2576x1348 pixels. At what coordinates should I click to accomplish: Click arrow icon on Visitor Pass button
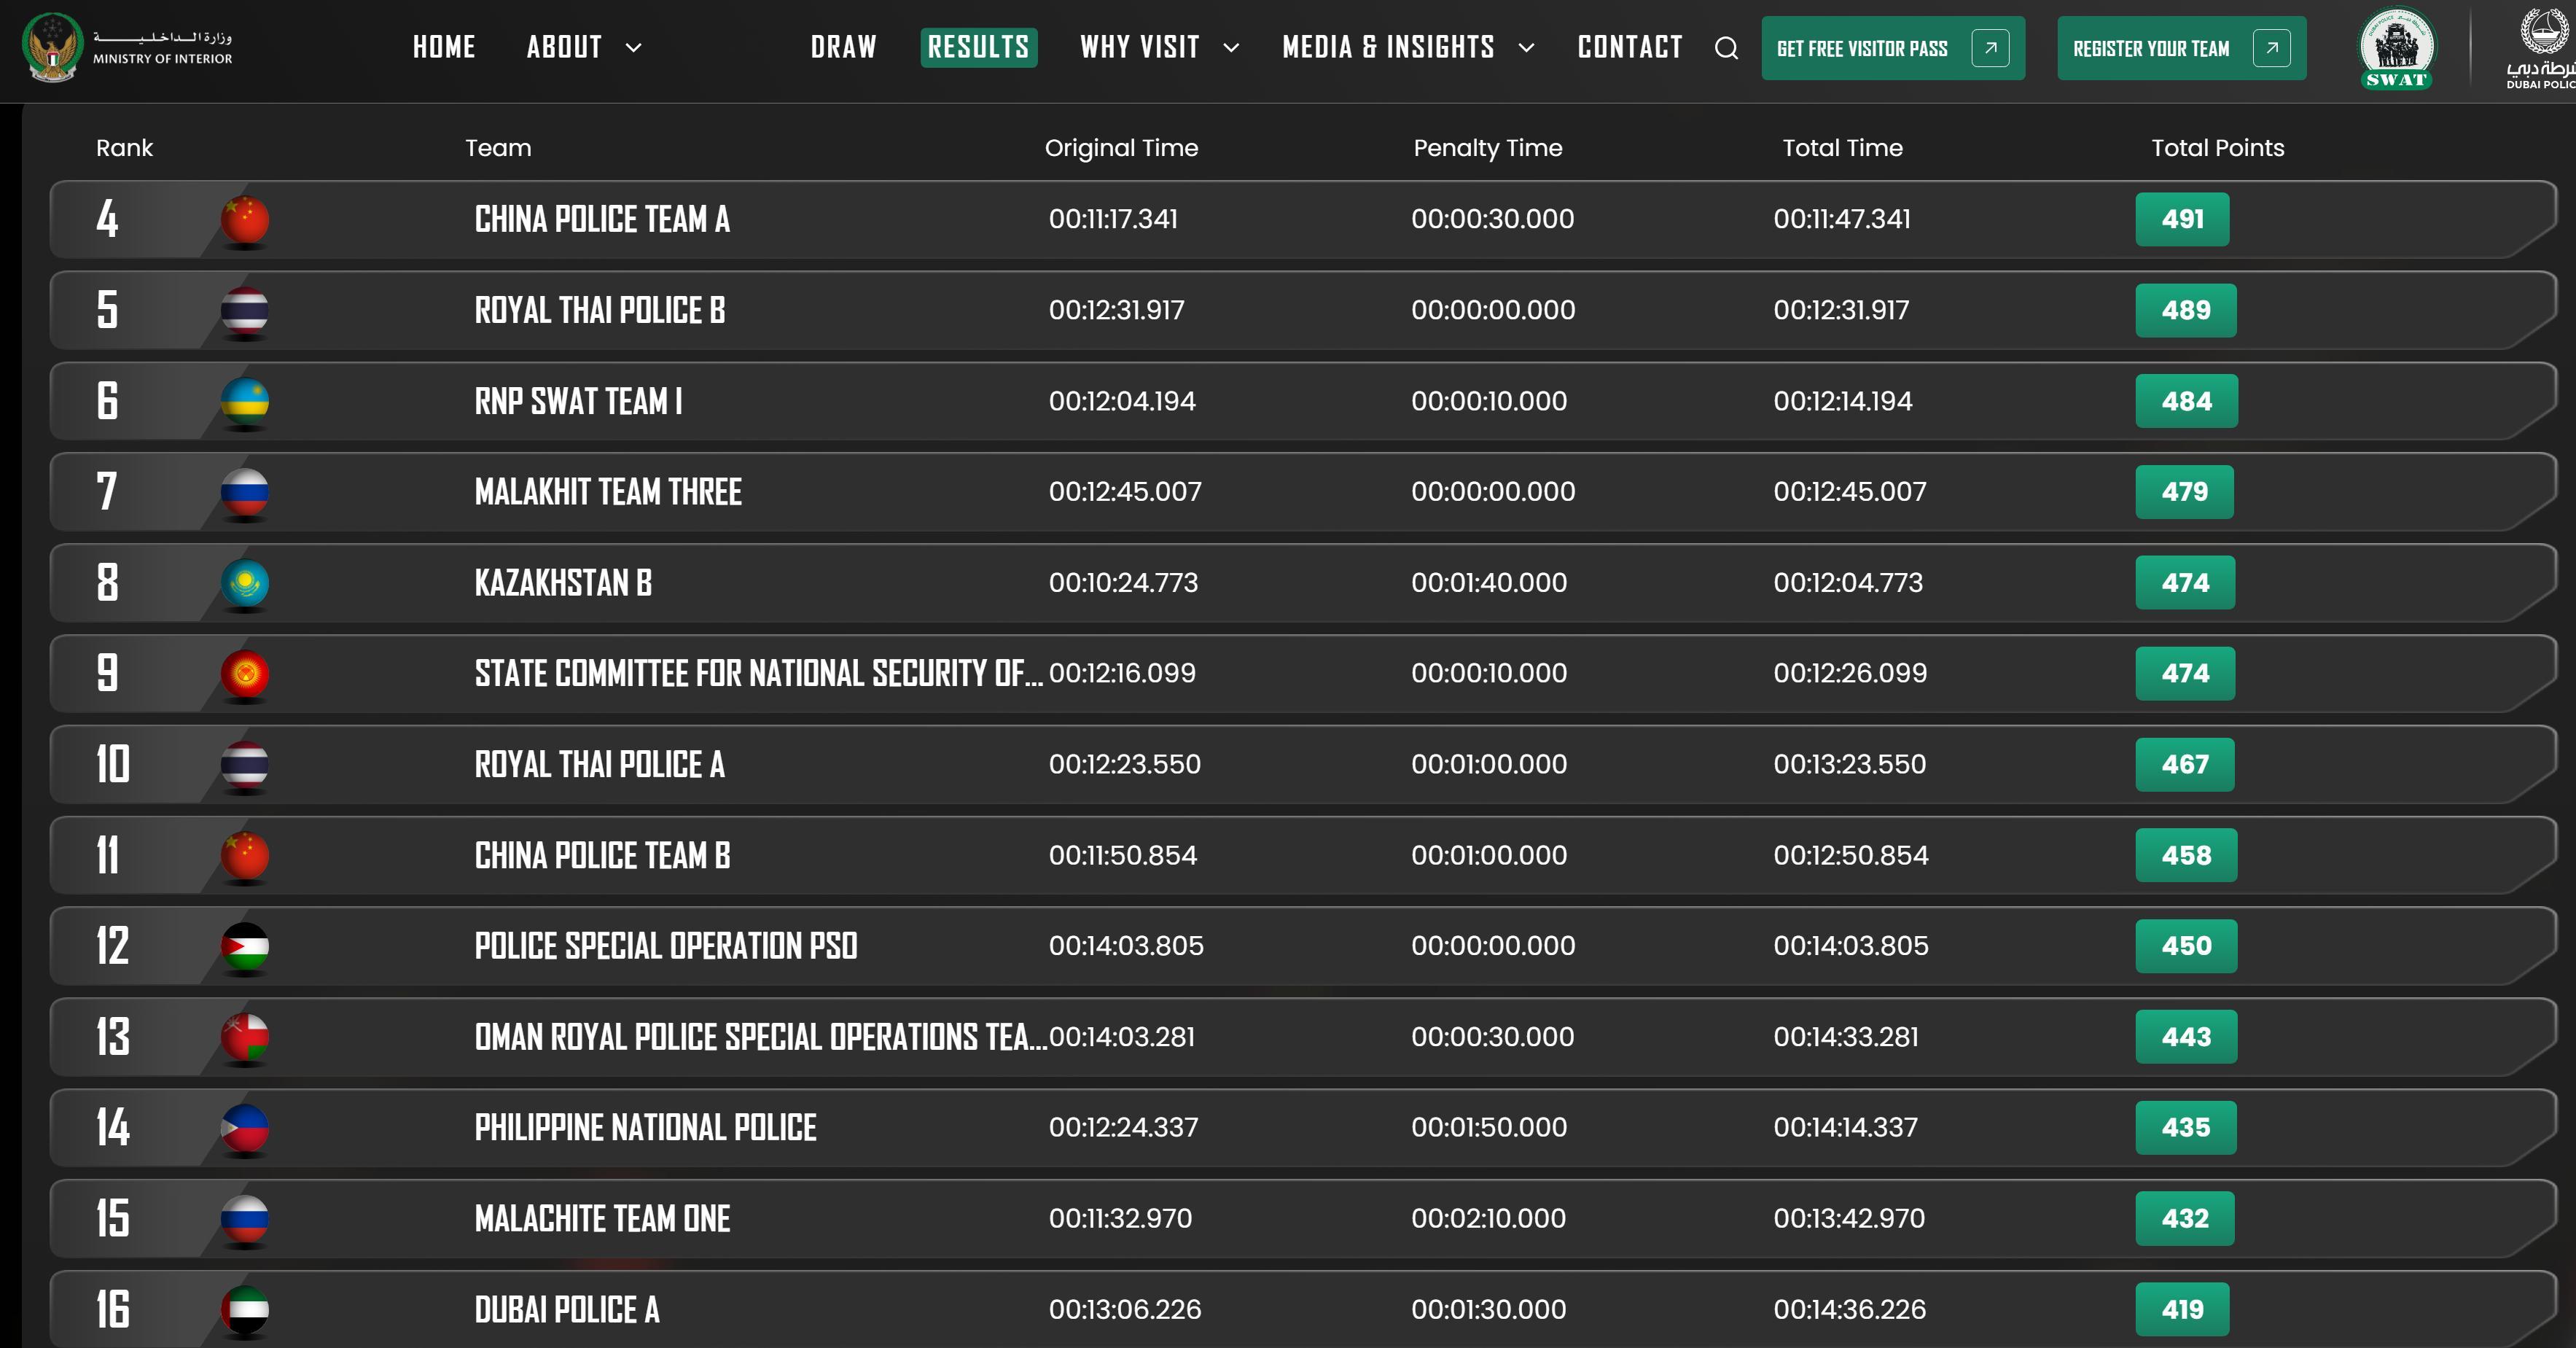(1990, 48)
